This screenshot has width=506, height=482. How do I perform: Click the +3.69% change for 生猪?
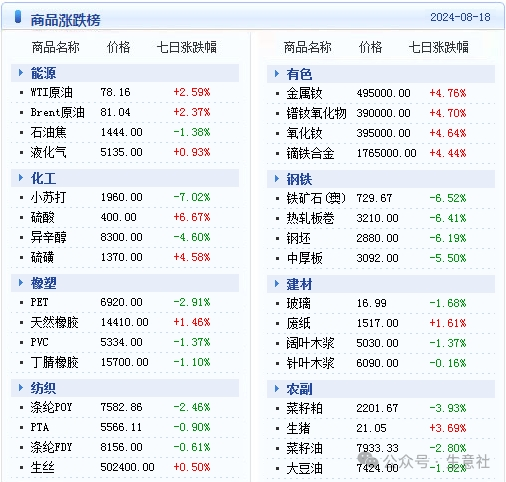pos(447,428)
